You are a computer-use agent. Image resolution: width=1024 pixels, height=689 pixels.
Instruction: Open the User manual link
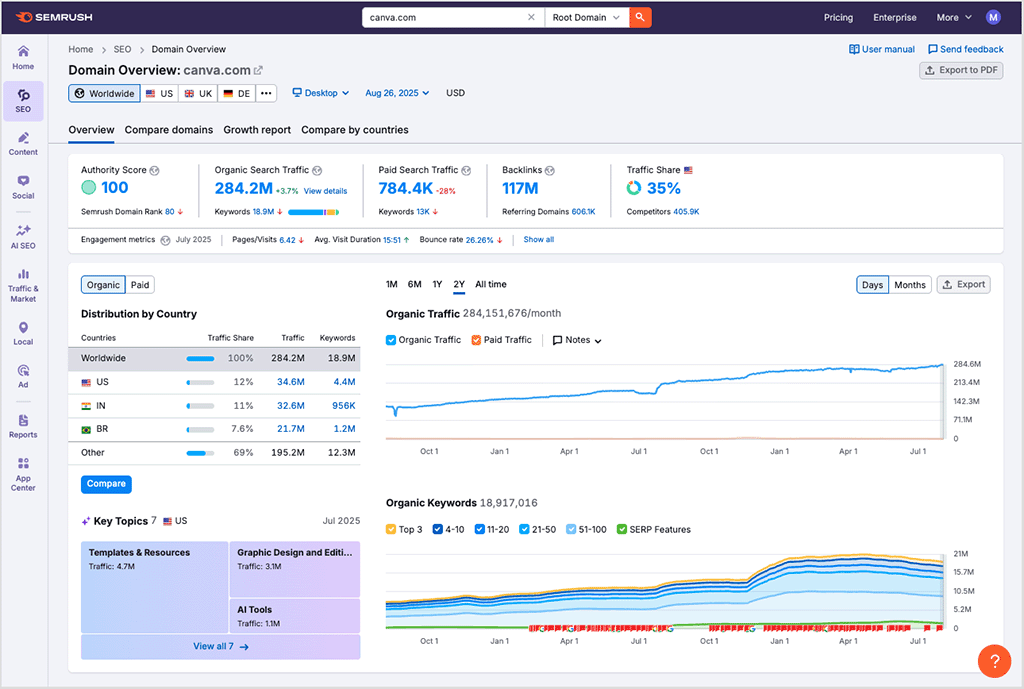(882, 49)
